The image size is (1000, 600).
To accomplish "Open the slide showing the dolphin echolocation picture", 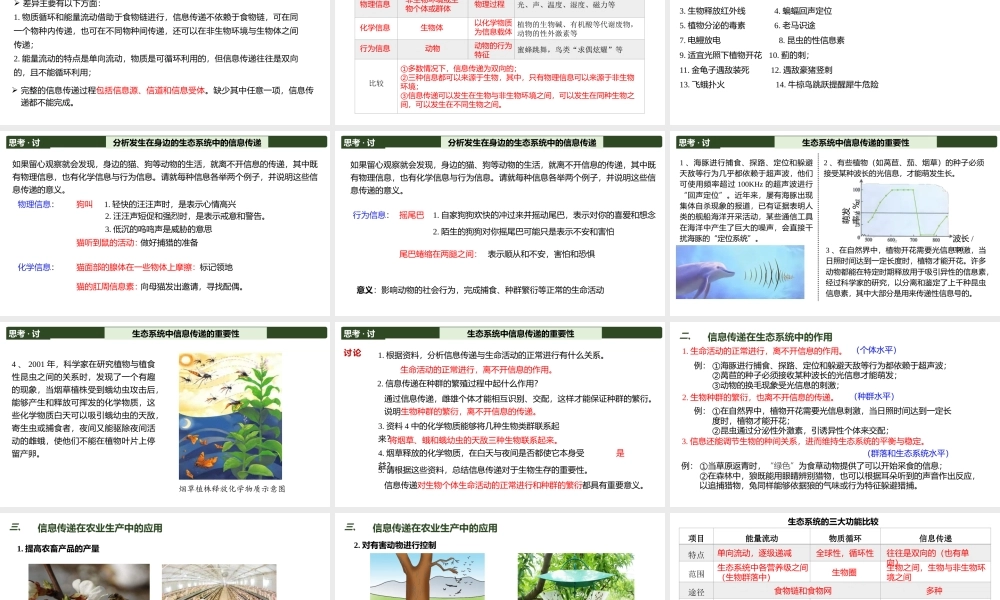I will coord(835,221).
